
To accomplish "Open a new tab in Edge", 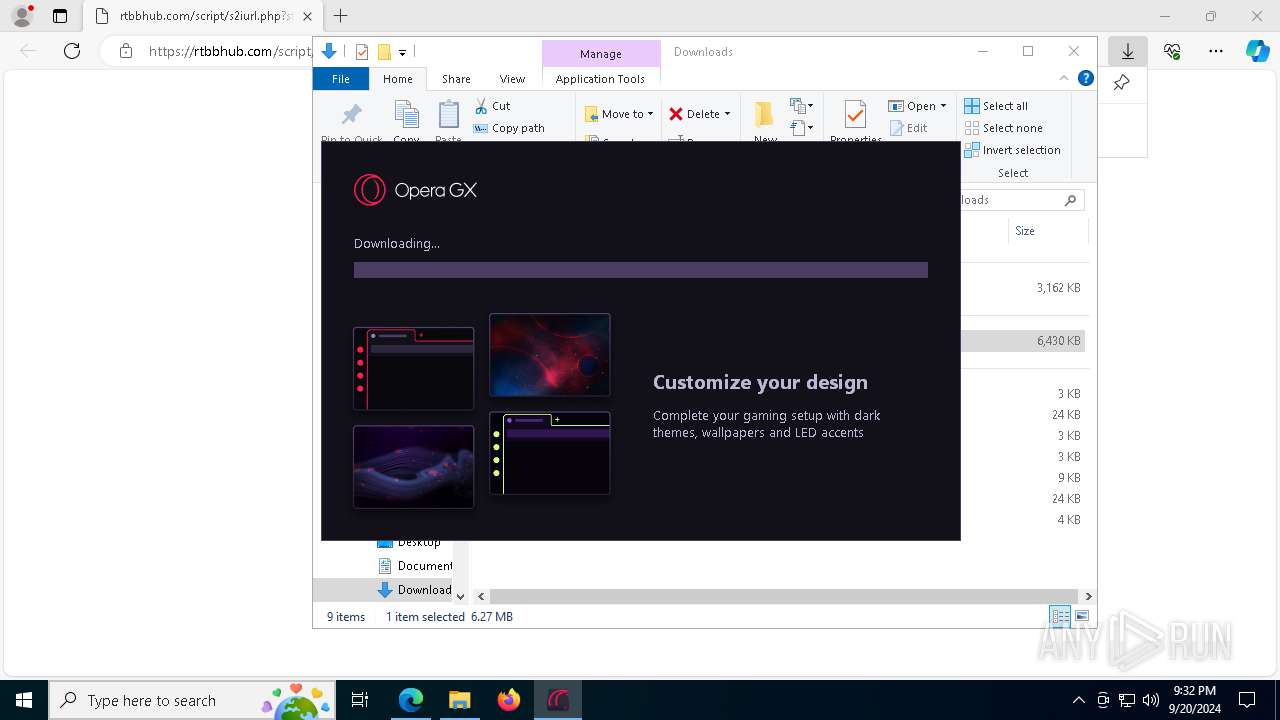I will [x=341, y=16].
